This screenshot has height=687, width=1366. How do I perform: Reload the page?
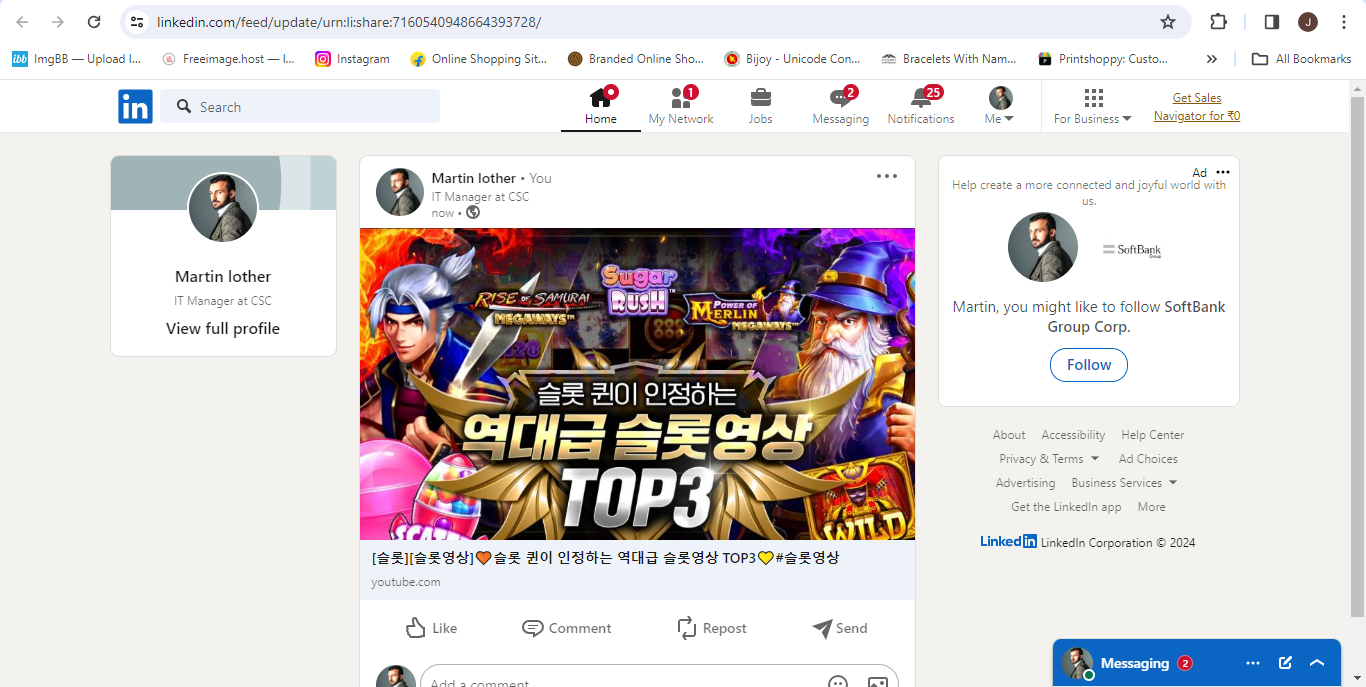(x=94, y=22)
